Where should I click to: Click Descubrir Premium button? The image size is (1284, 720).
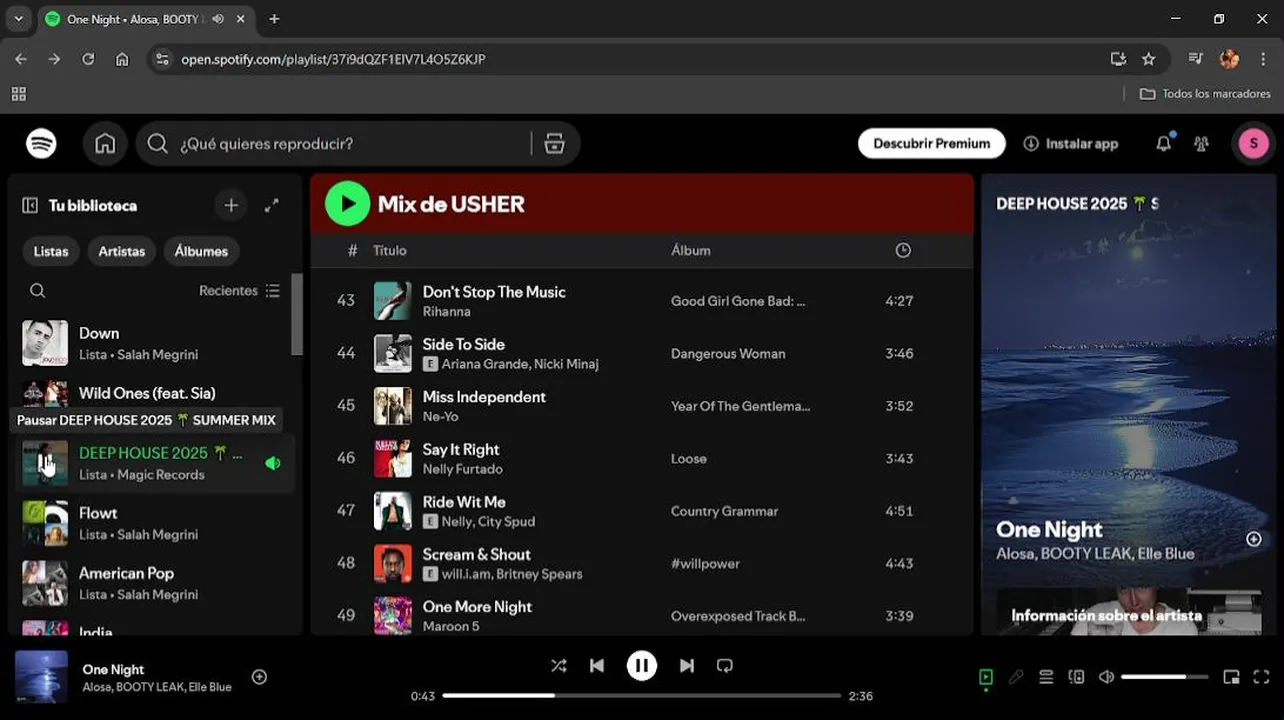tap(931, 144)
